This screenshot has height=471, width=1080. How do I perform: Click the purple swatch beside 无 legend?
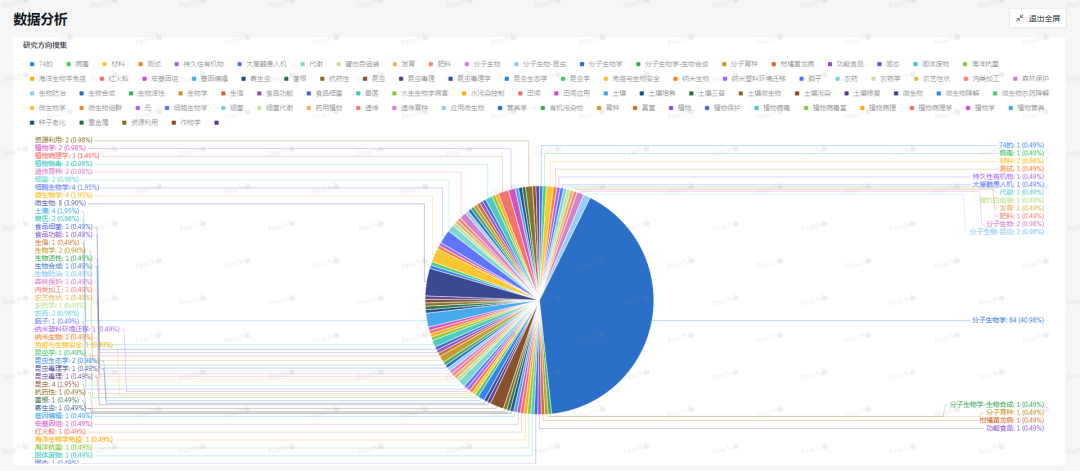(138, 107)
